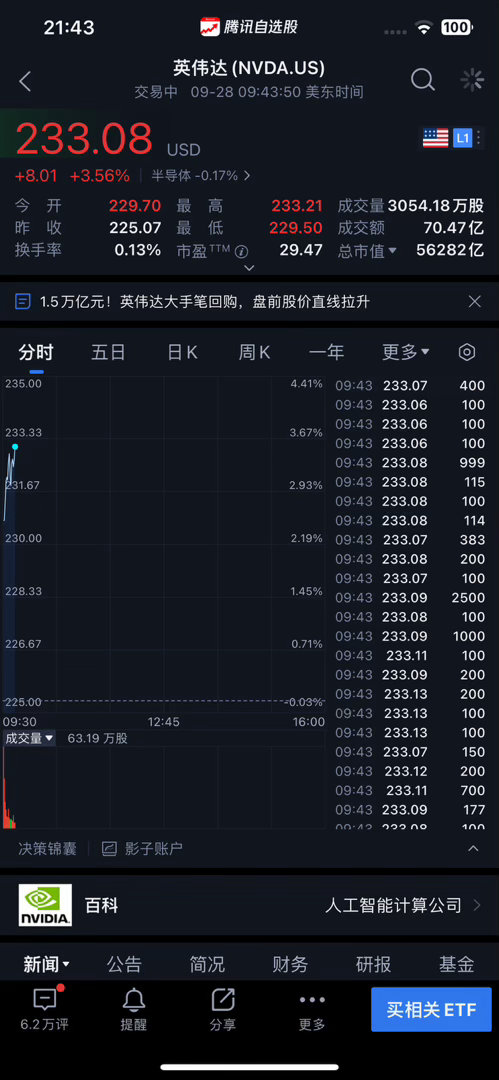The width and height of the screenshot is (499, 1080).
Task: Open the 总市值 dropdown arrow
Action: pos(393,251)
